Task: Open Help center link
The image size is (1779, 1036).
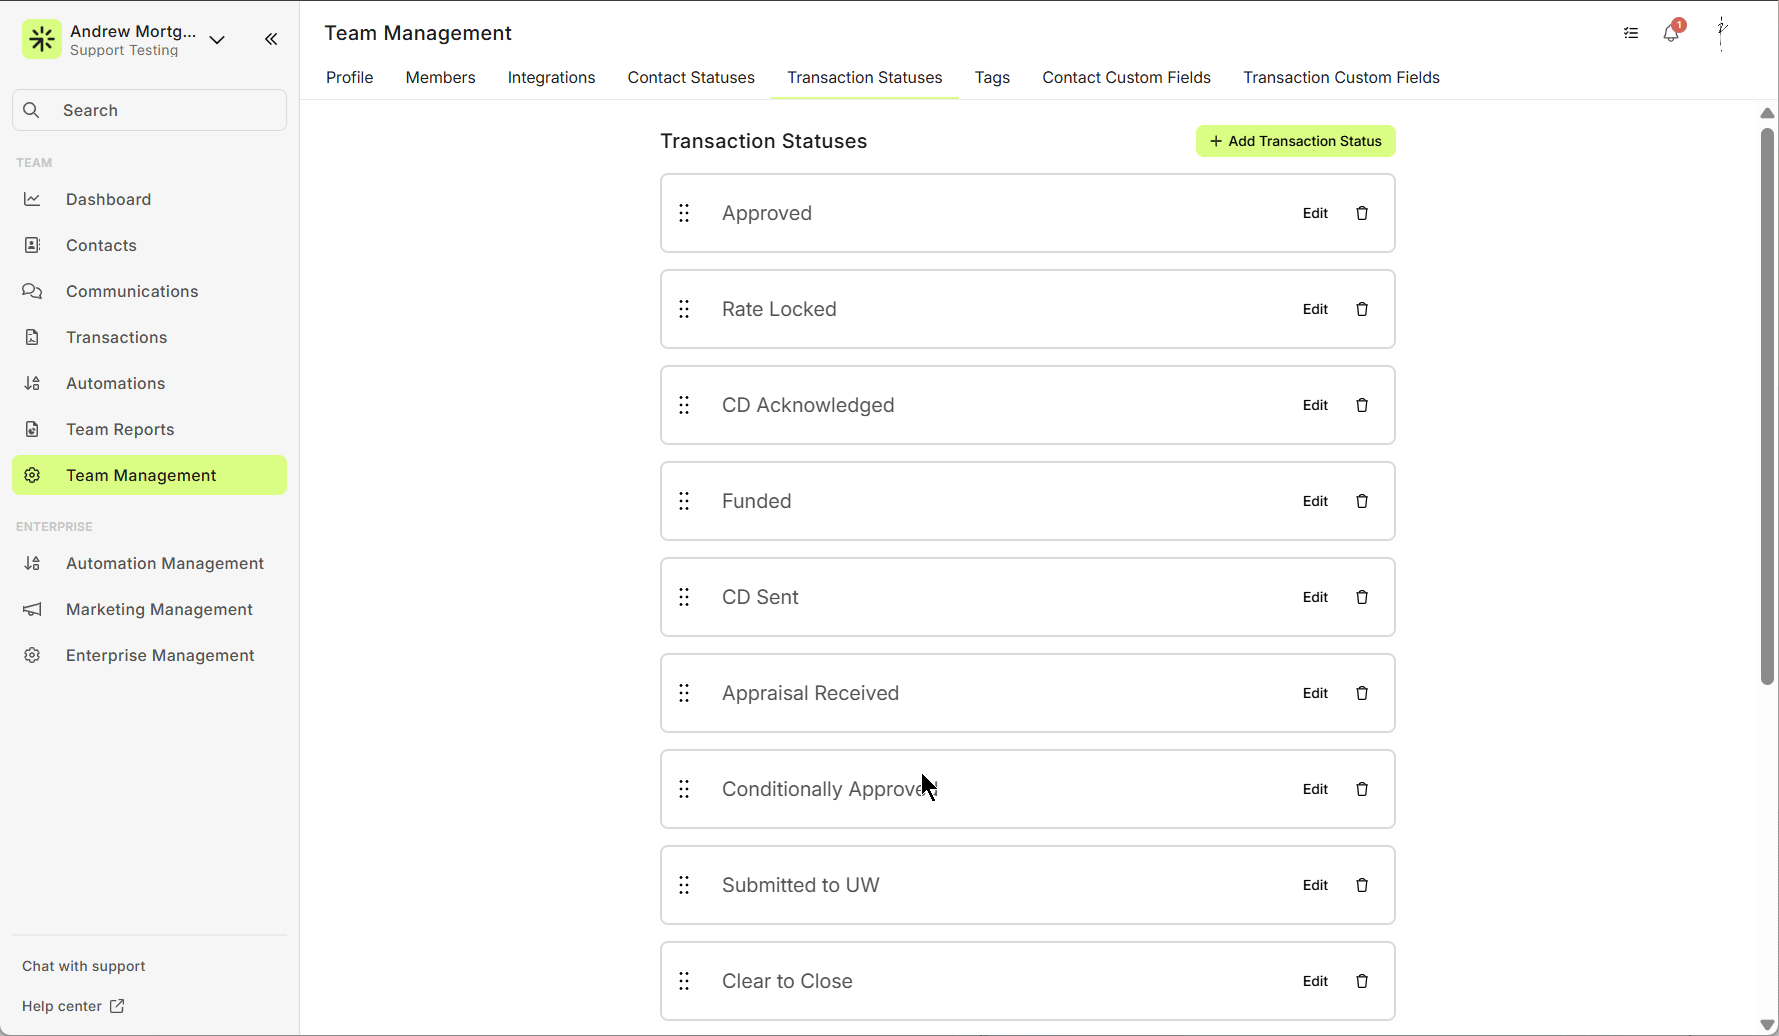Action: (73, 1006)
